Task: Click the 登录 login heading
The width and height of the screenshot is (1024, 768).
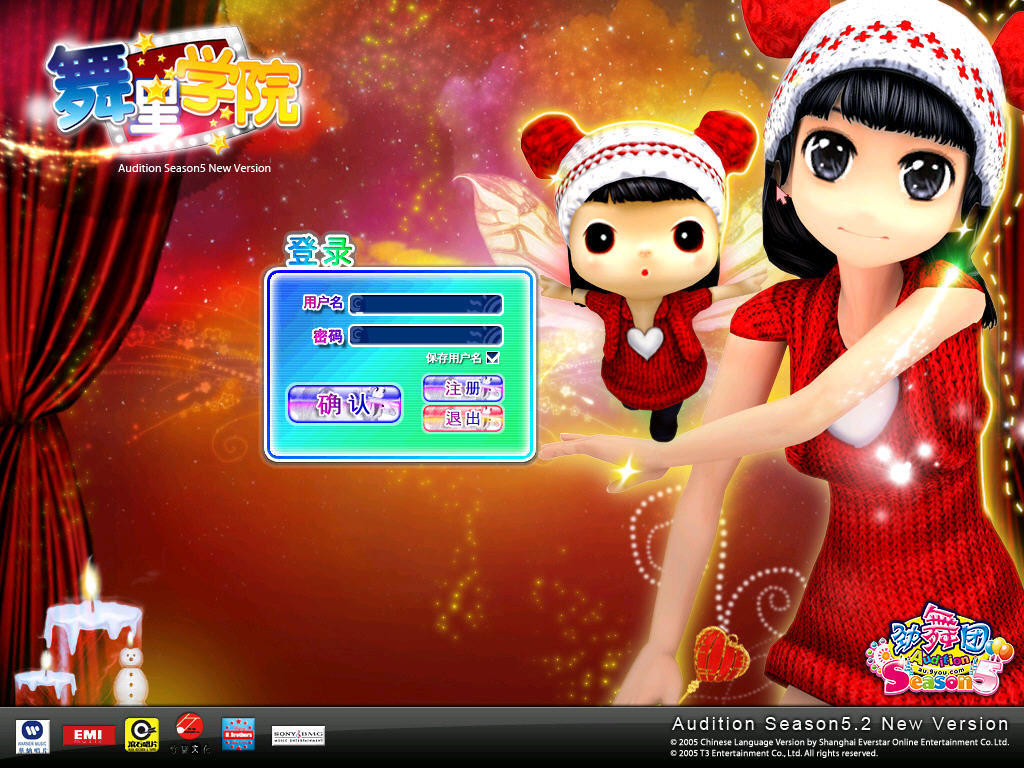Action: [x=319, y=251]
